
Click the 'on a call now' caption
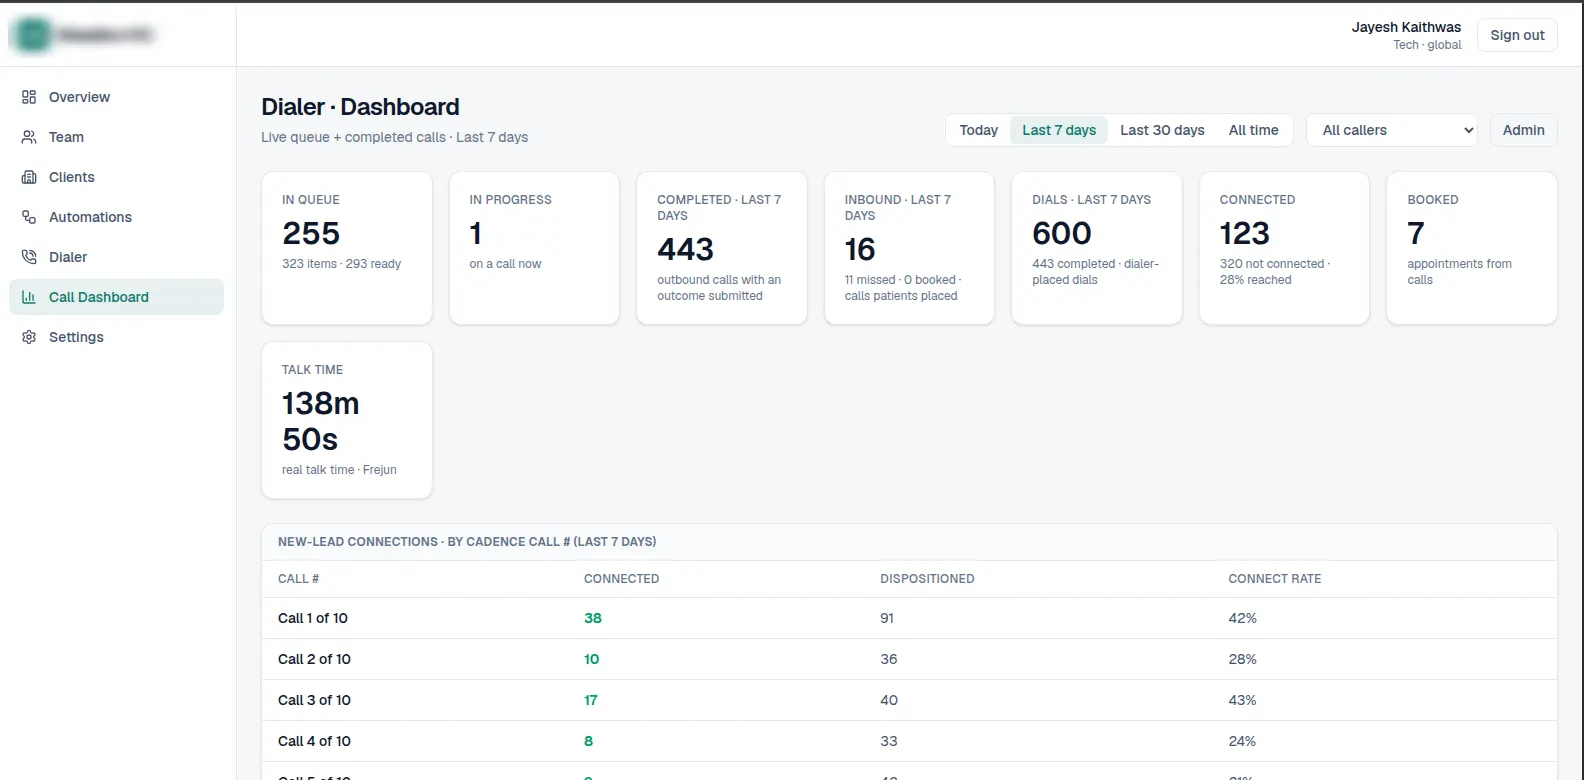click(505, 264)
